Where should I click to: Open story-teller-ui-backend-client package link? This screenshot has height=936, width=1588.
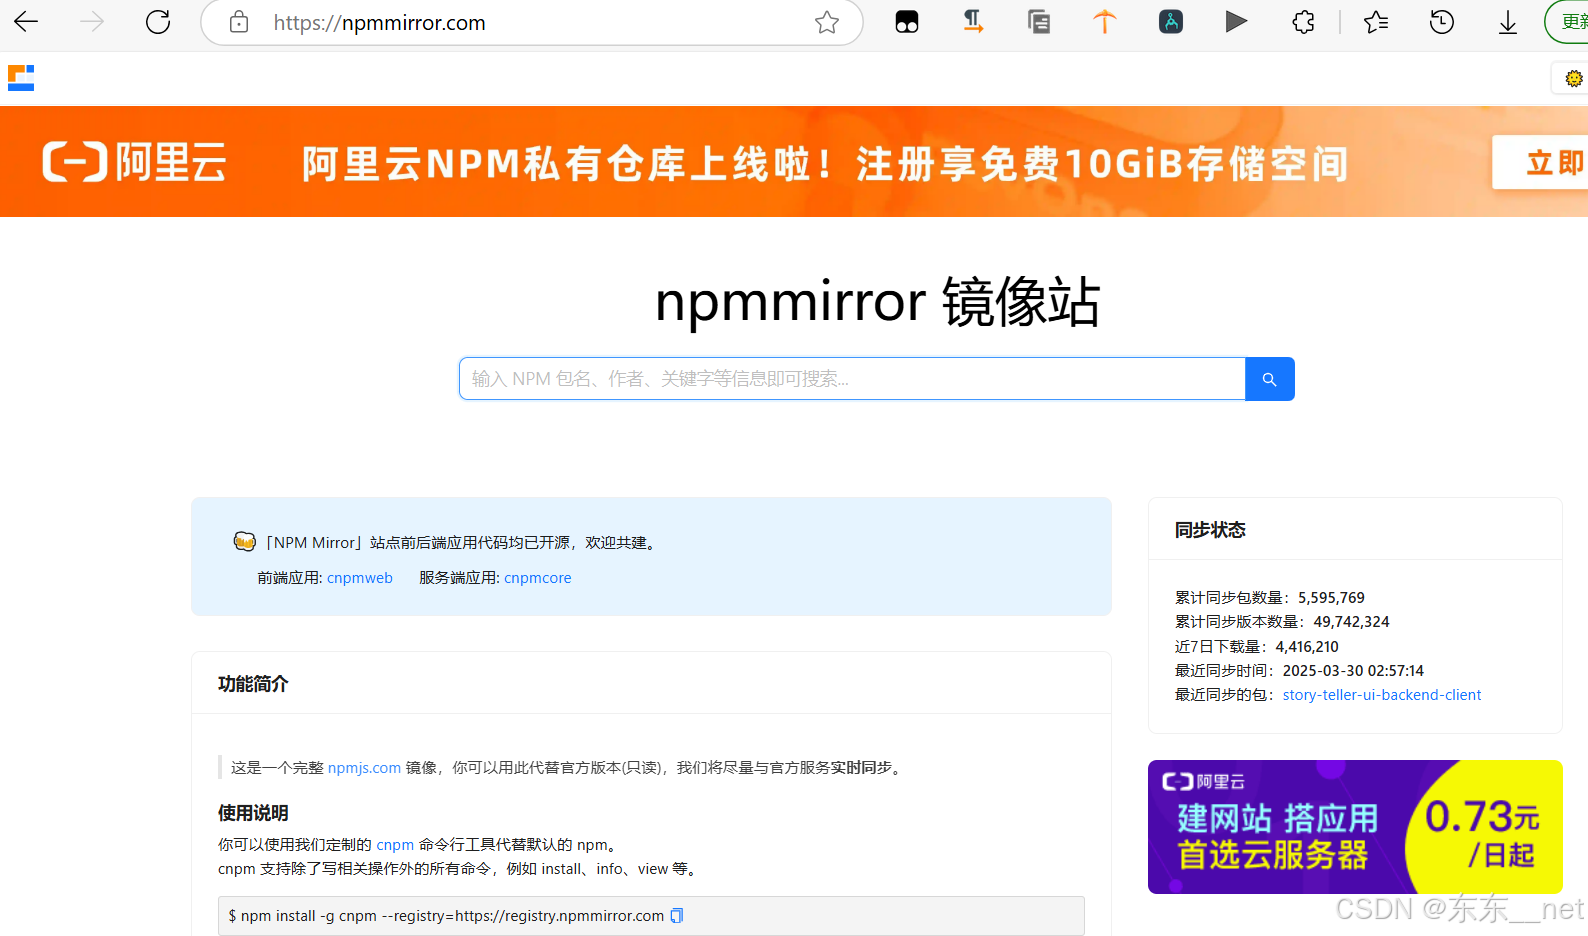[x=1382, y=695]
